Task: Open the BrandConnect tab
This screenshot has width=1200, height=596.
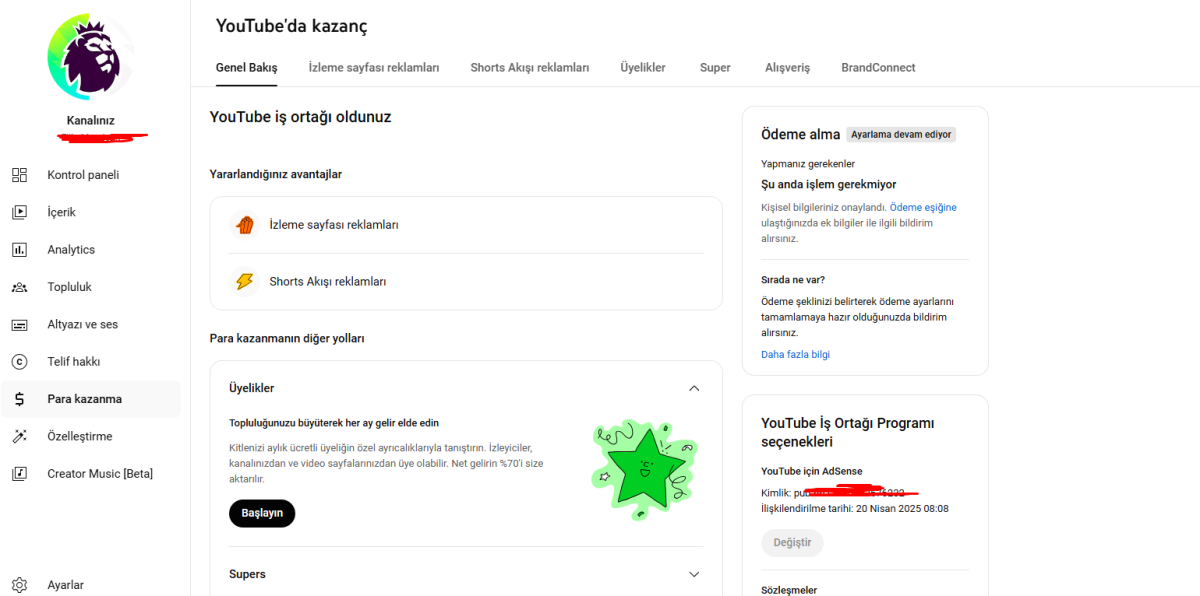Action: [x=878, y=68]
